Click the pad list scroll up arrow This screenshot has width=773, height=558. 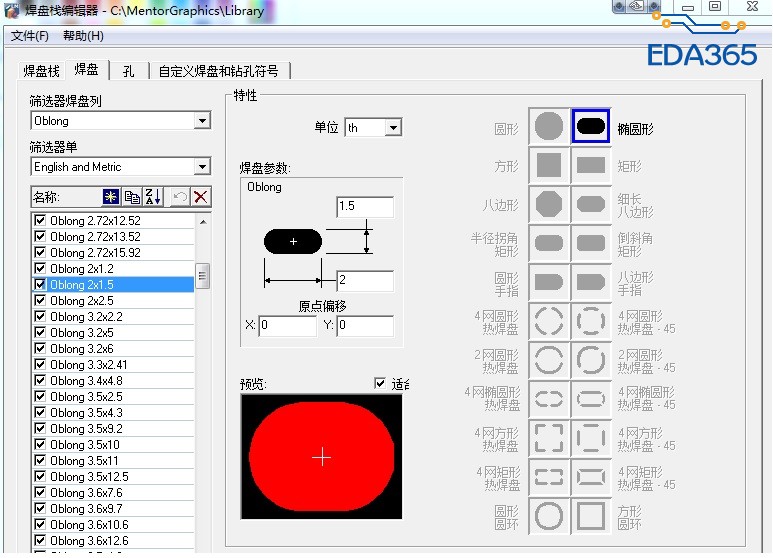click(203, 222)
